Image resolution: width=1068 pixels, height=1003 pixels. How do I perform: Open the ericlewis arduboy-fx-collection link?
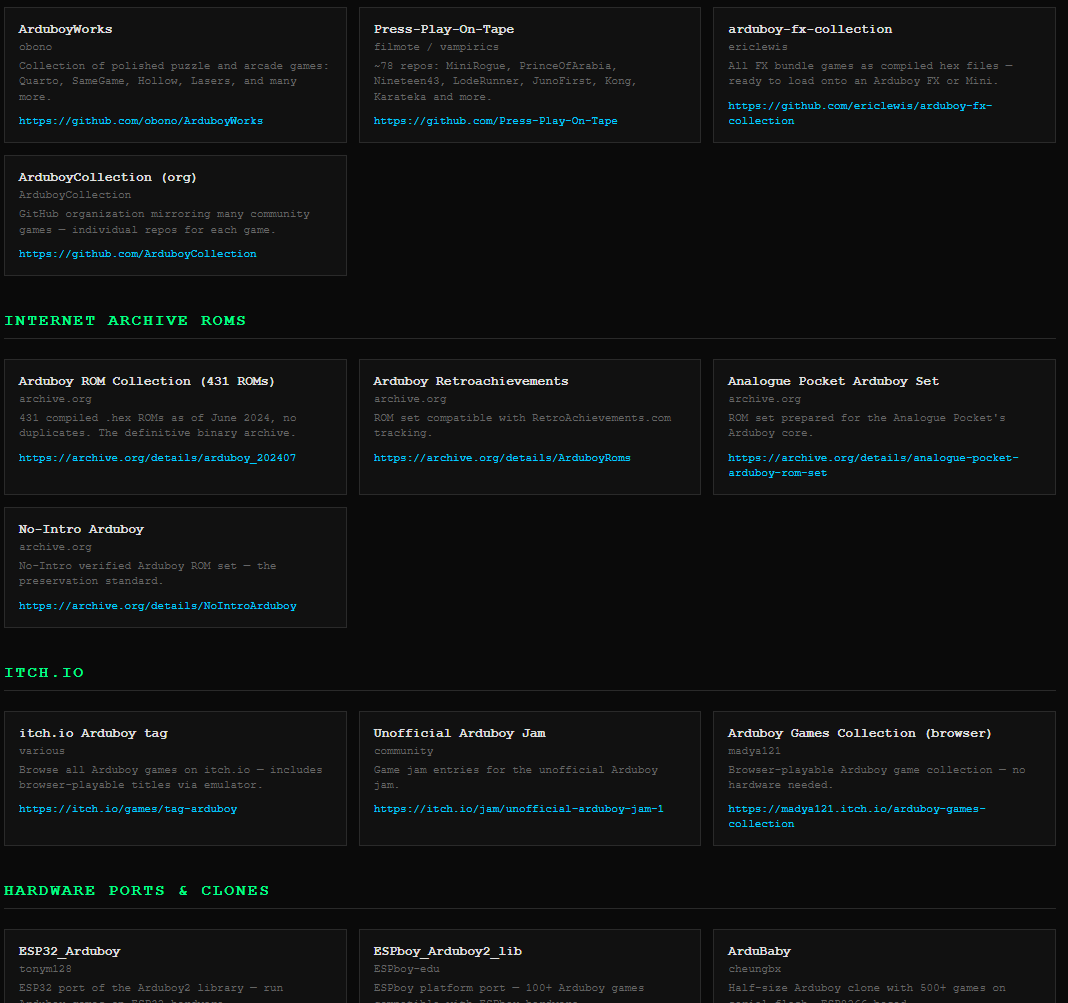860,113
